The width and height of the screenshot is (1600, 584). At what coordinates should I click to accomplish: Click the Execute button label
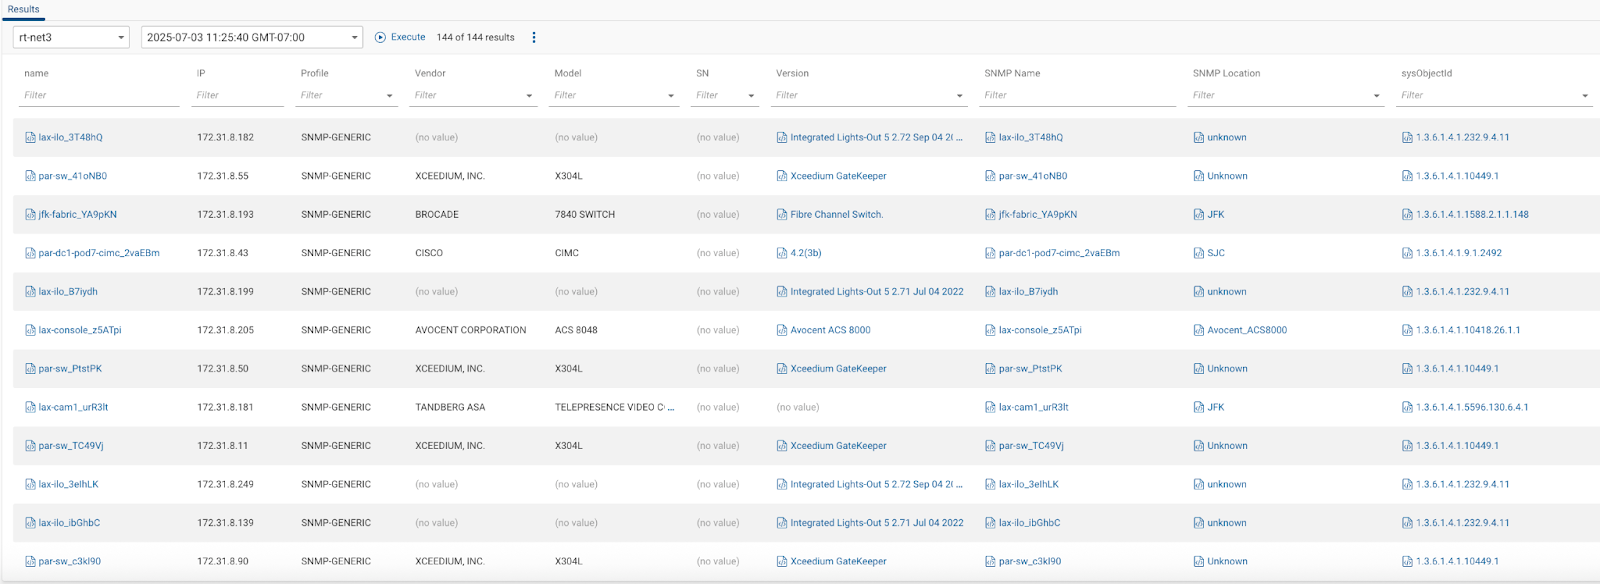pos(408,37)
